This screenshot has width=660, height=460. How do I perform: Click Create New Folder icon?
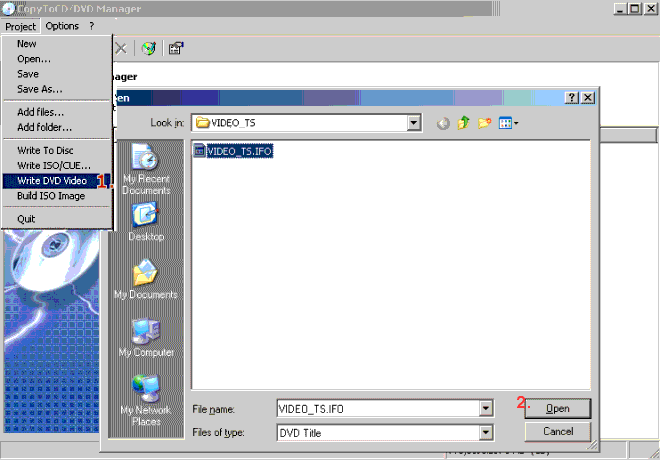click(x=484, y=123)
